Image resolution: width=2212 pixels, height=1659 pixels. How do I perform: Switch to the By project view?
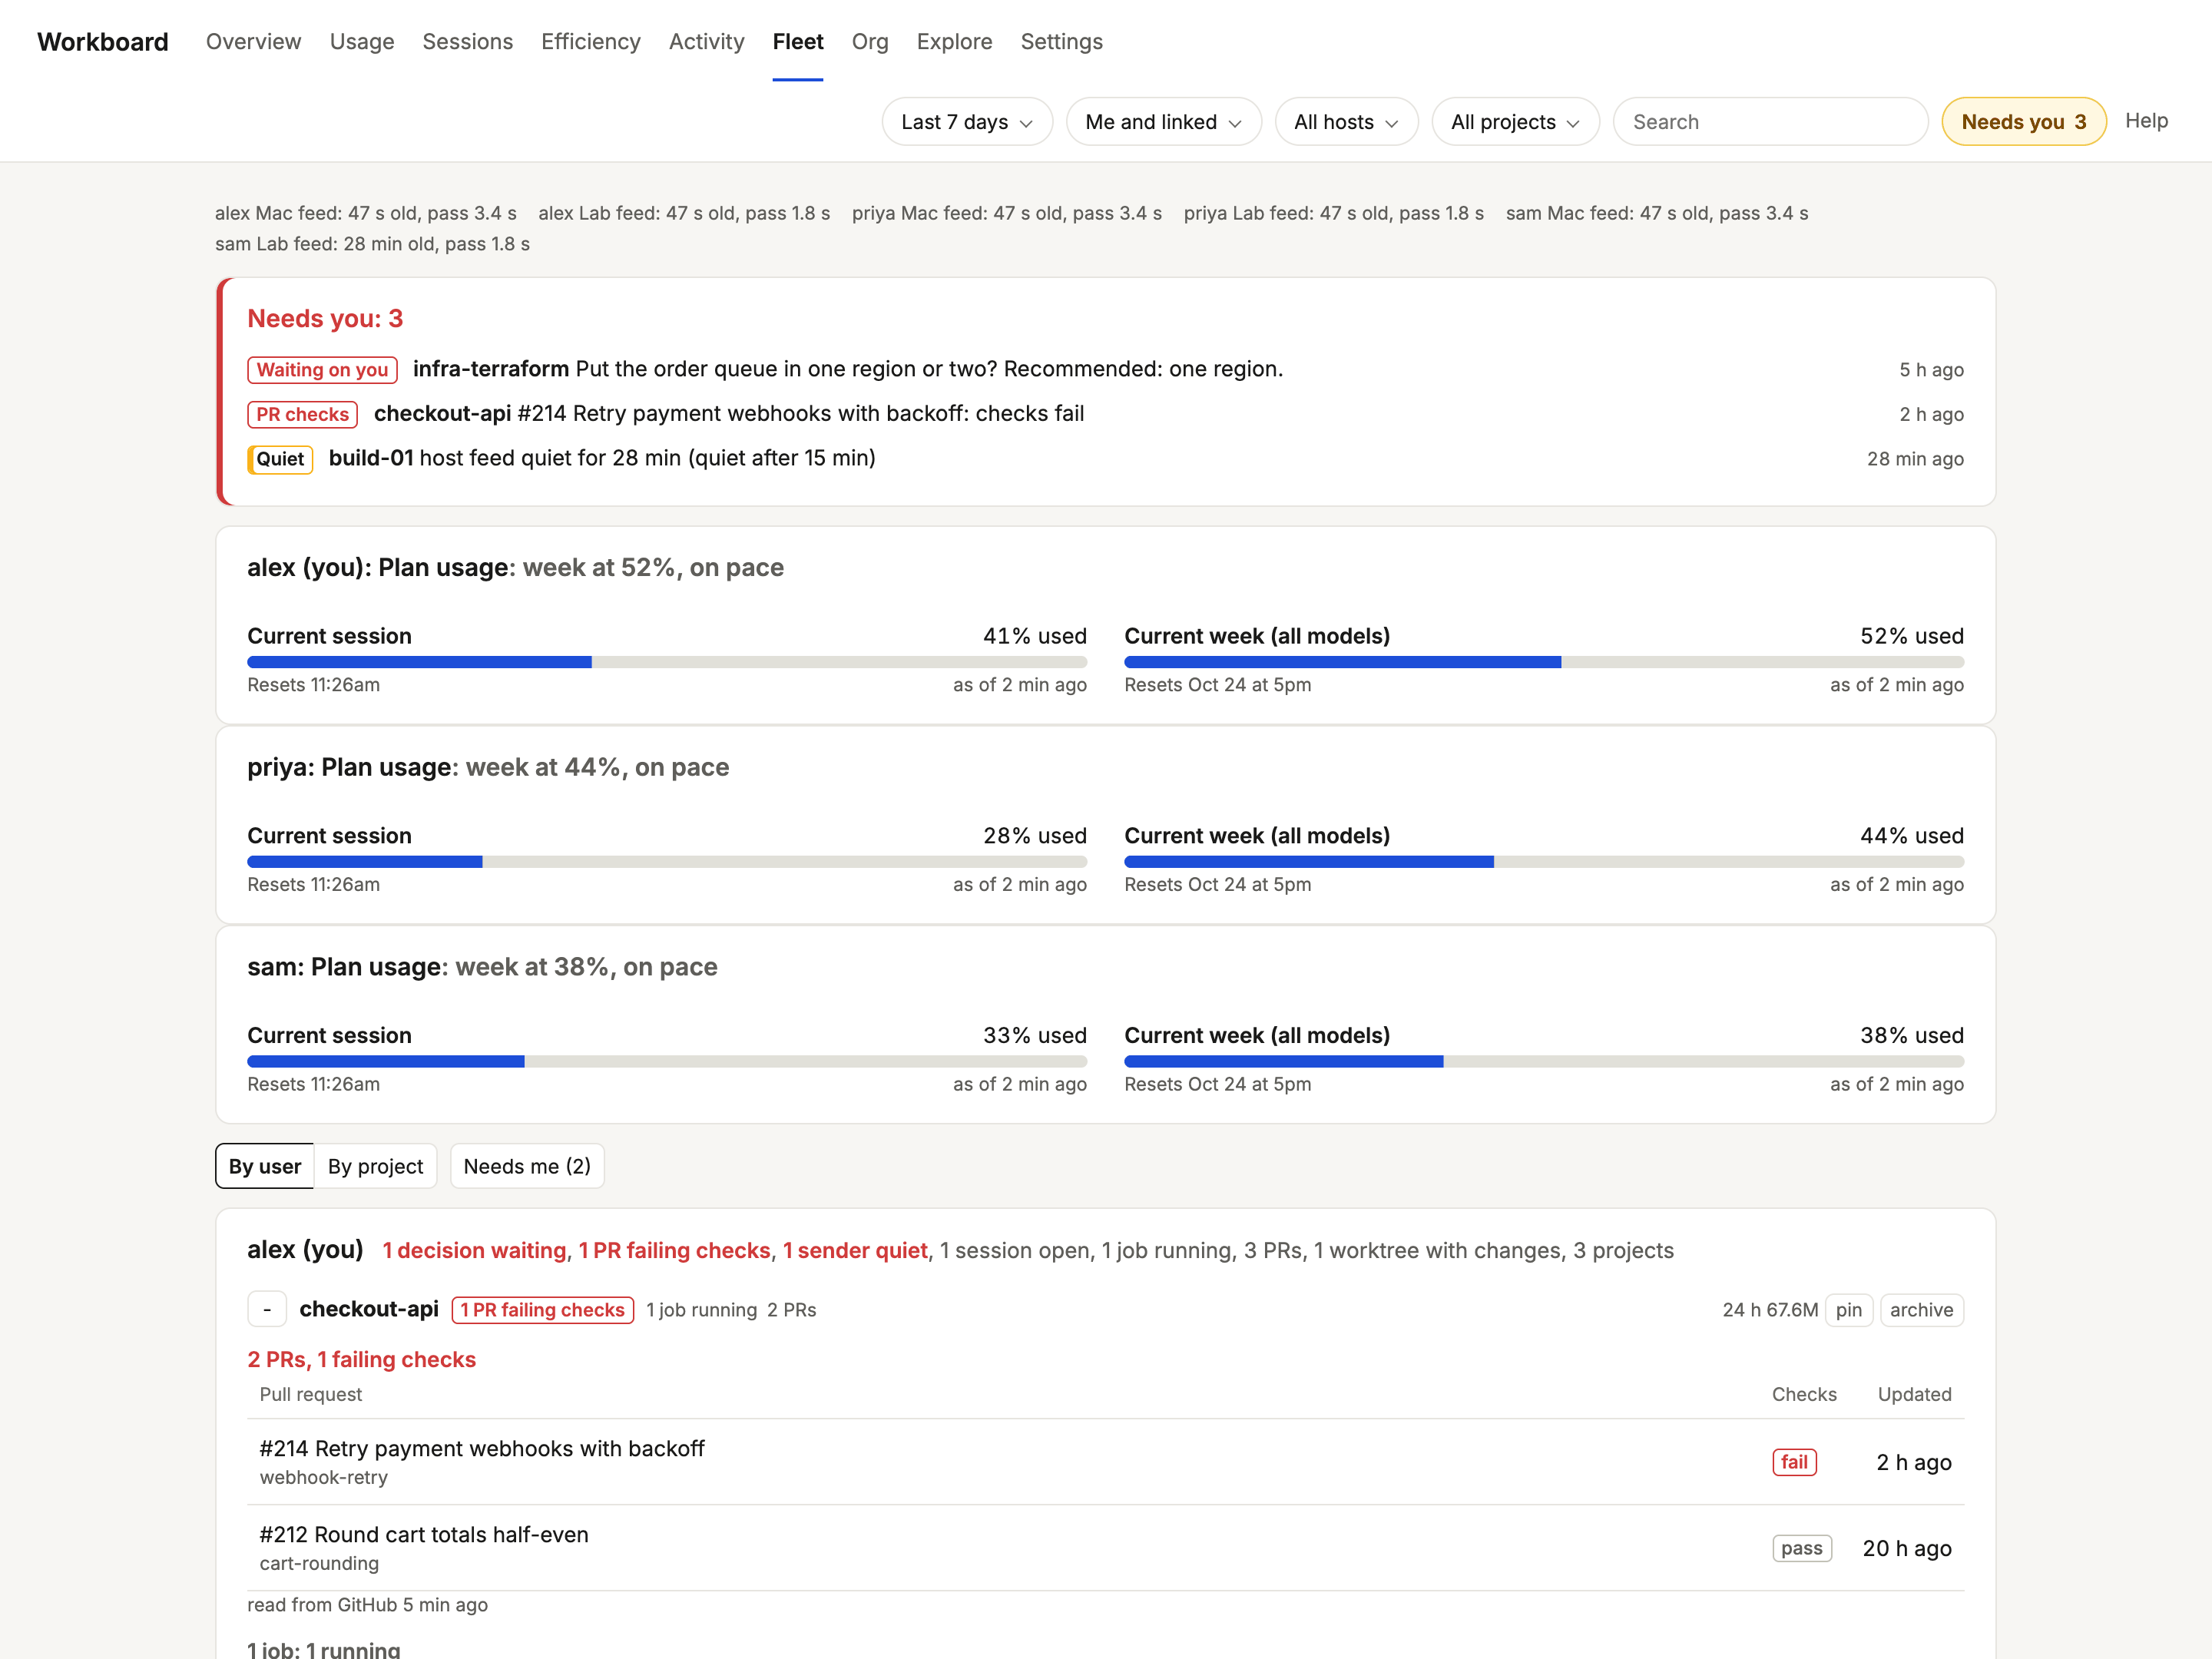(x=375, y=1166)
